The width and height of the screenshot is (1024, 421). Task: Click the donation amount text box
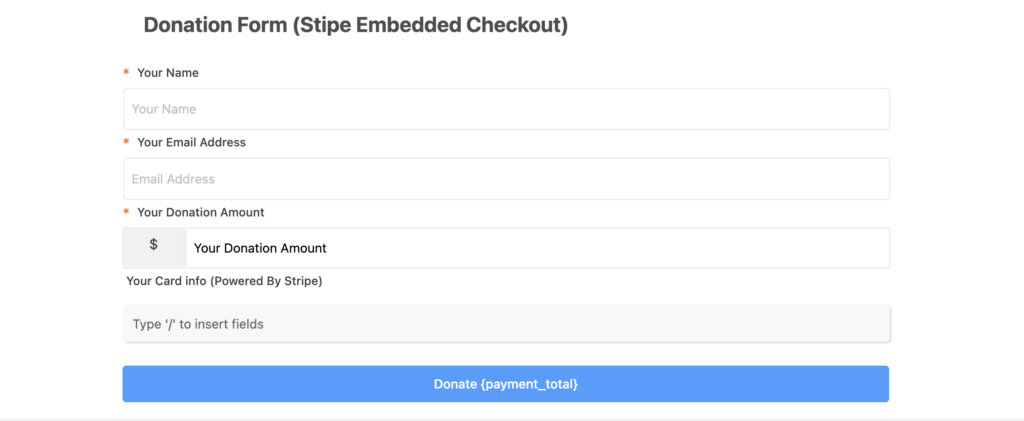coord(537,248)
